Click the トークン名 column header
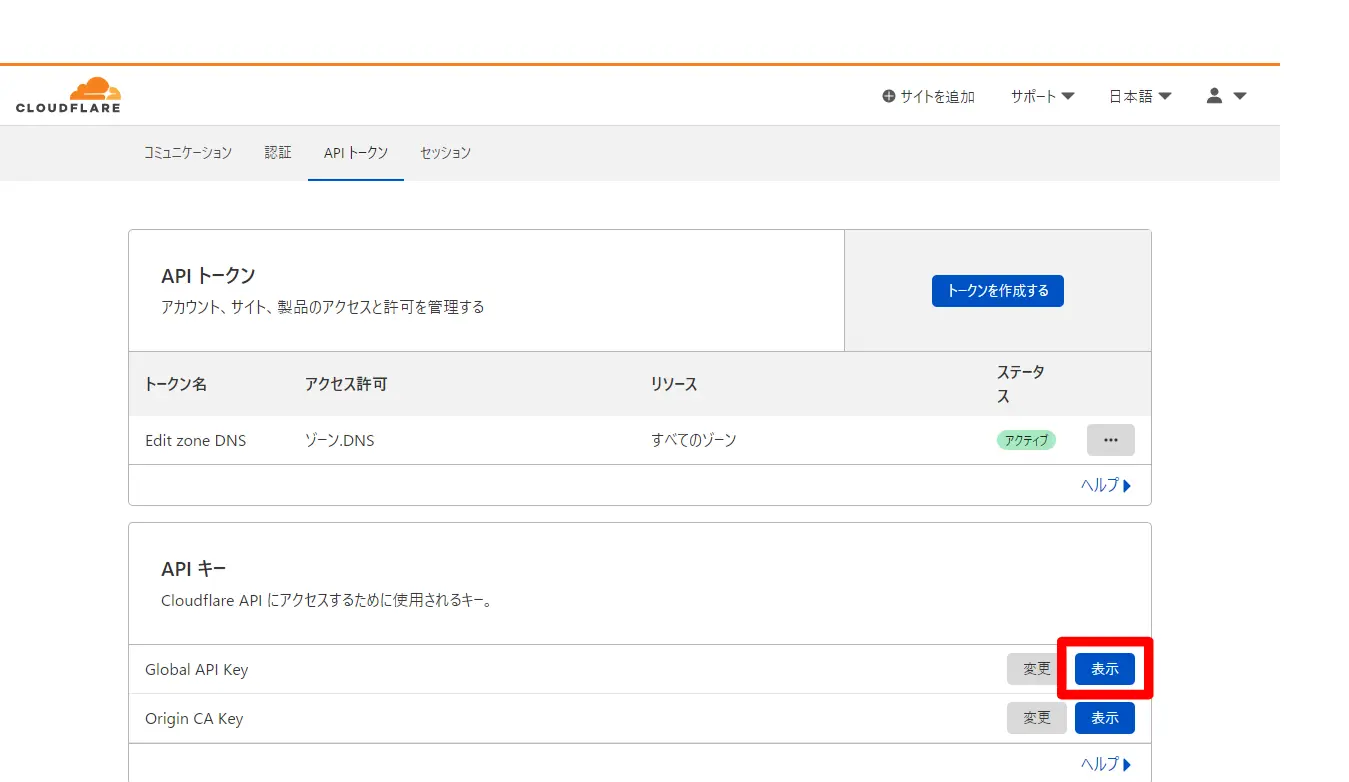The image size is (1349, 782). (x=176, y=384)
